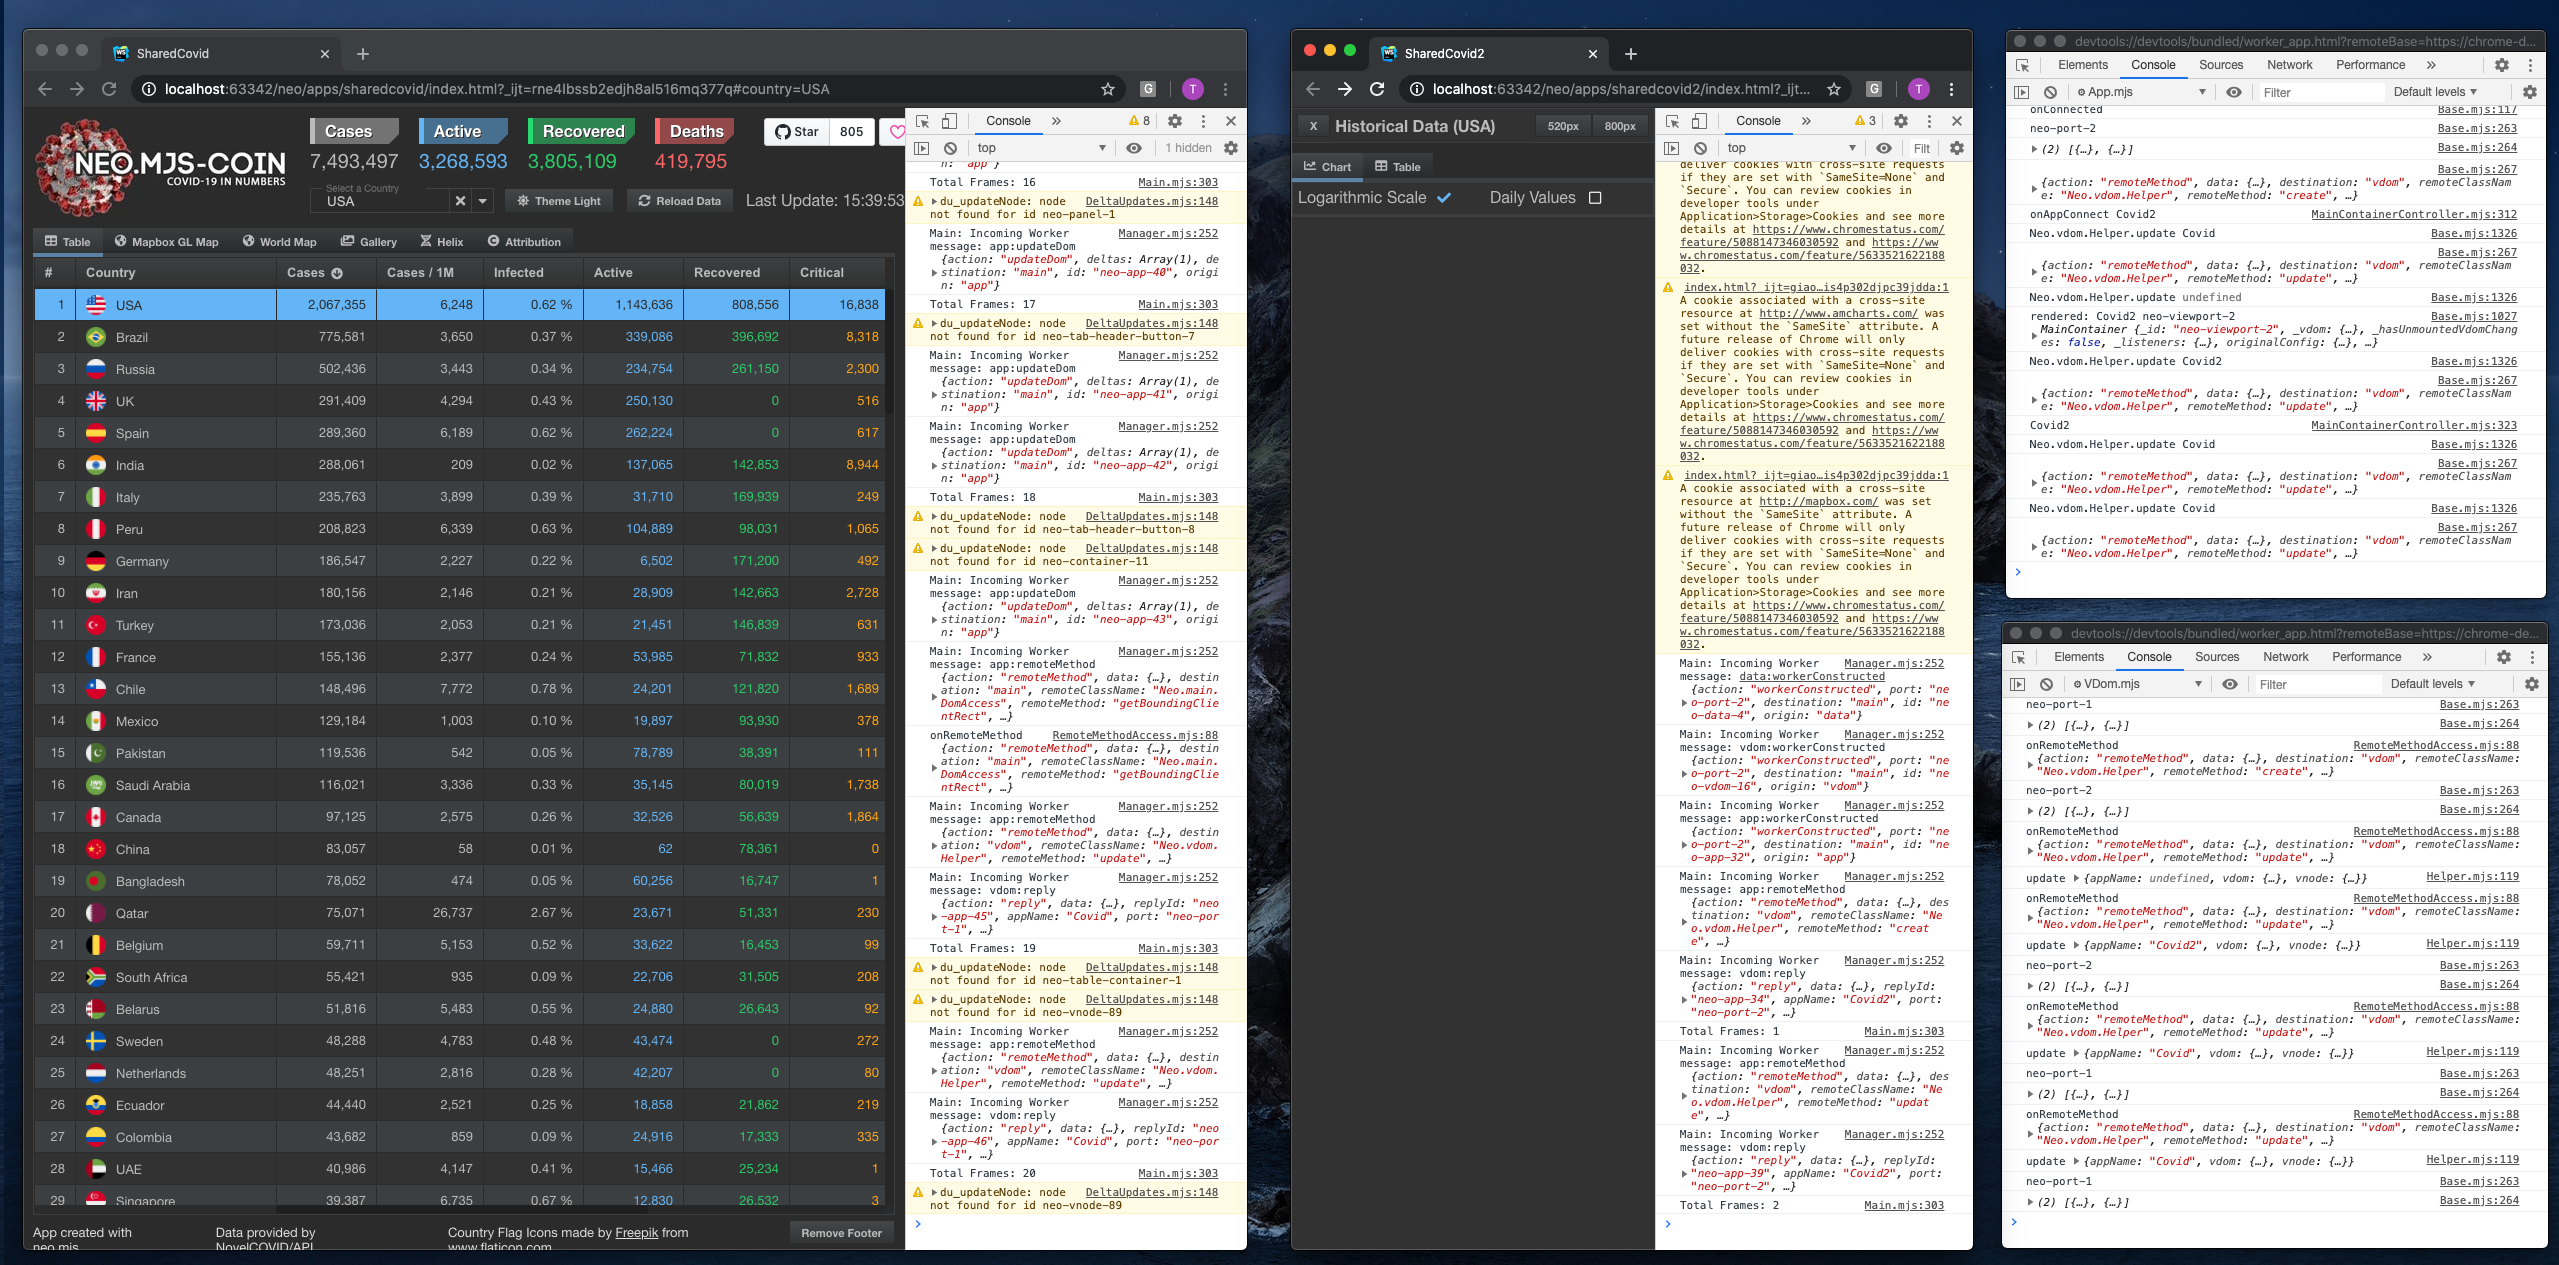Screen dimensions: 2559x1265
Task: Open Default levels dropdown in VDom.mjs devtools
Action: tap(2431, 684)
